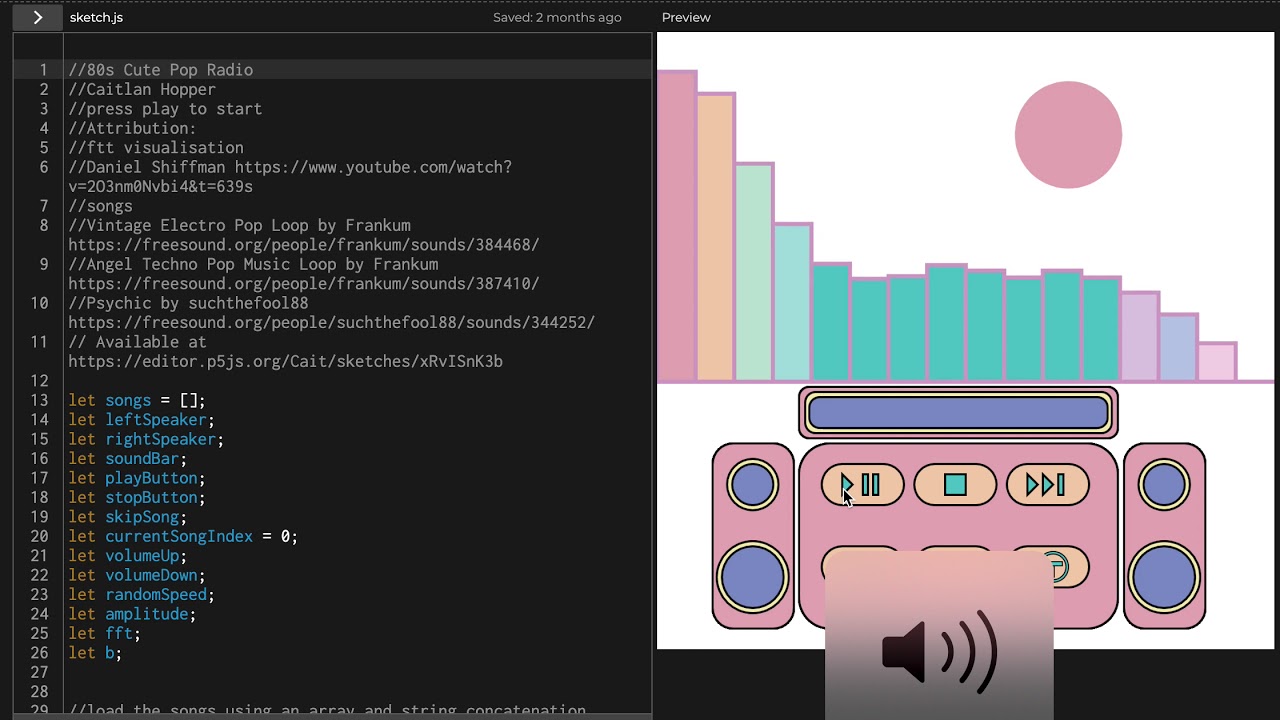
Task: Click the 'let volumeDown;' line
Action: click(x=137, y=576)
